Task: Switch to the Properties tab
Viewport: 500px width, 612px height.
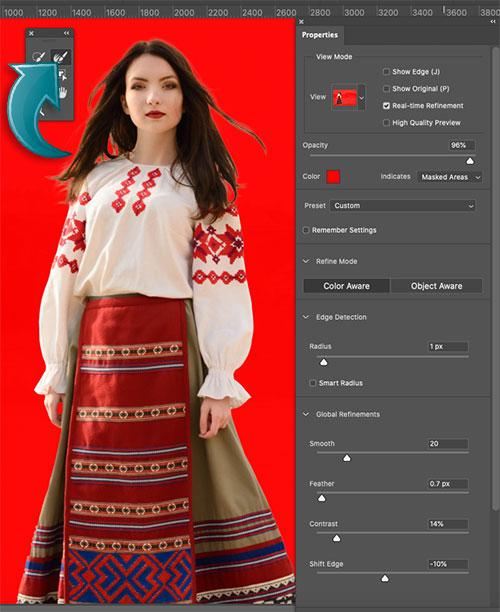Action: pos(320,35)
